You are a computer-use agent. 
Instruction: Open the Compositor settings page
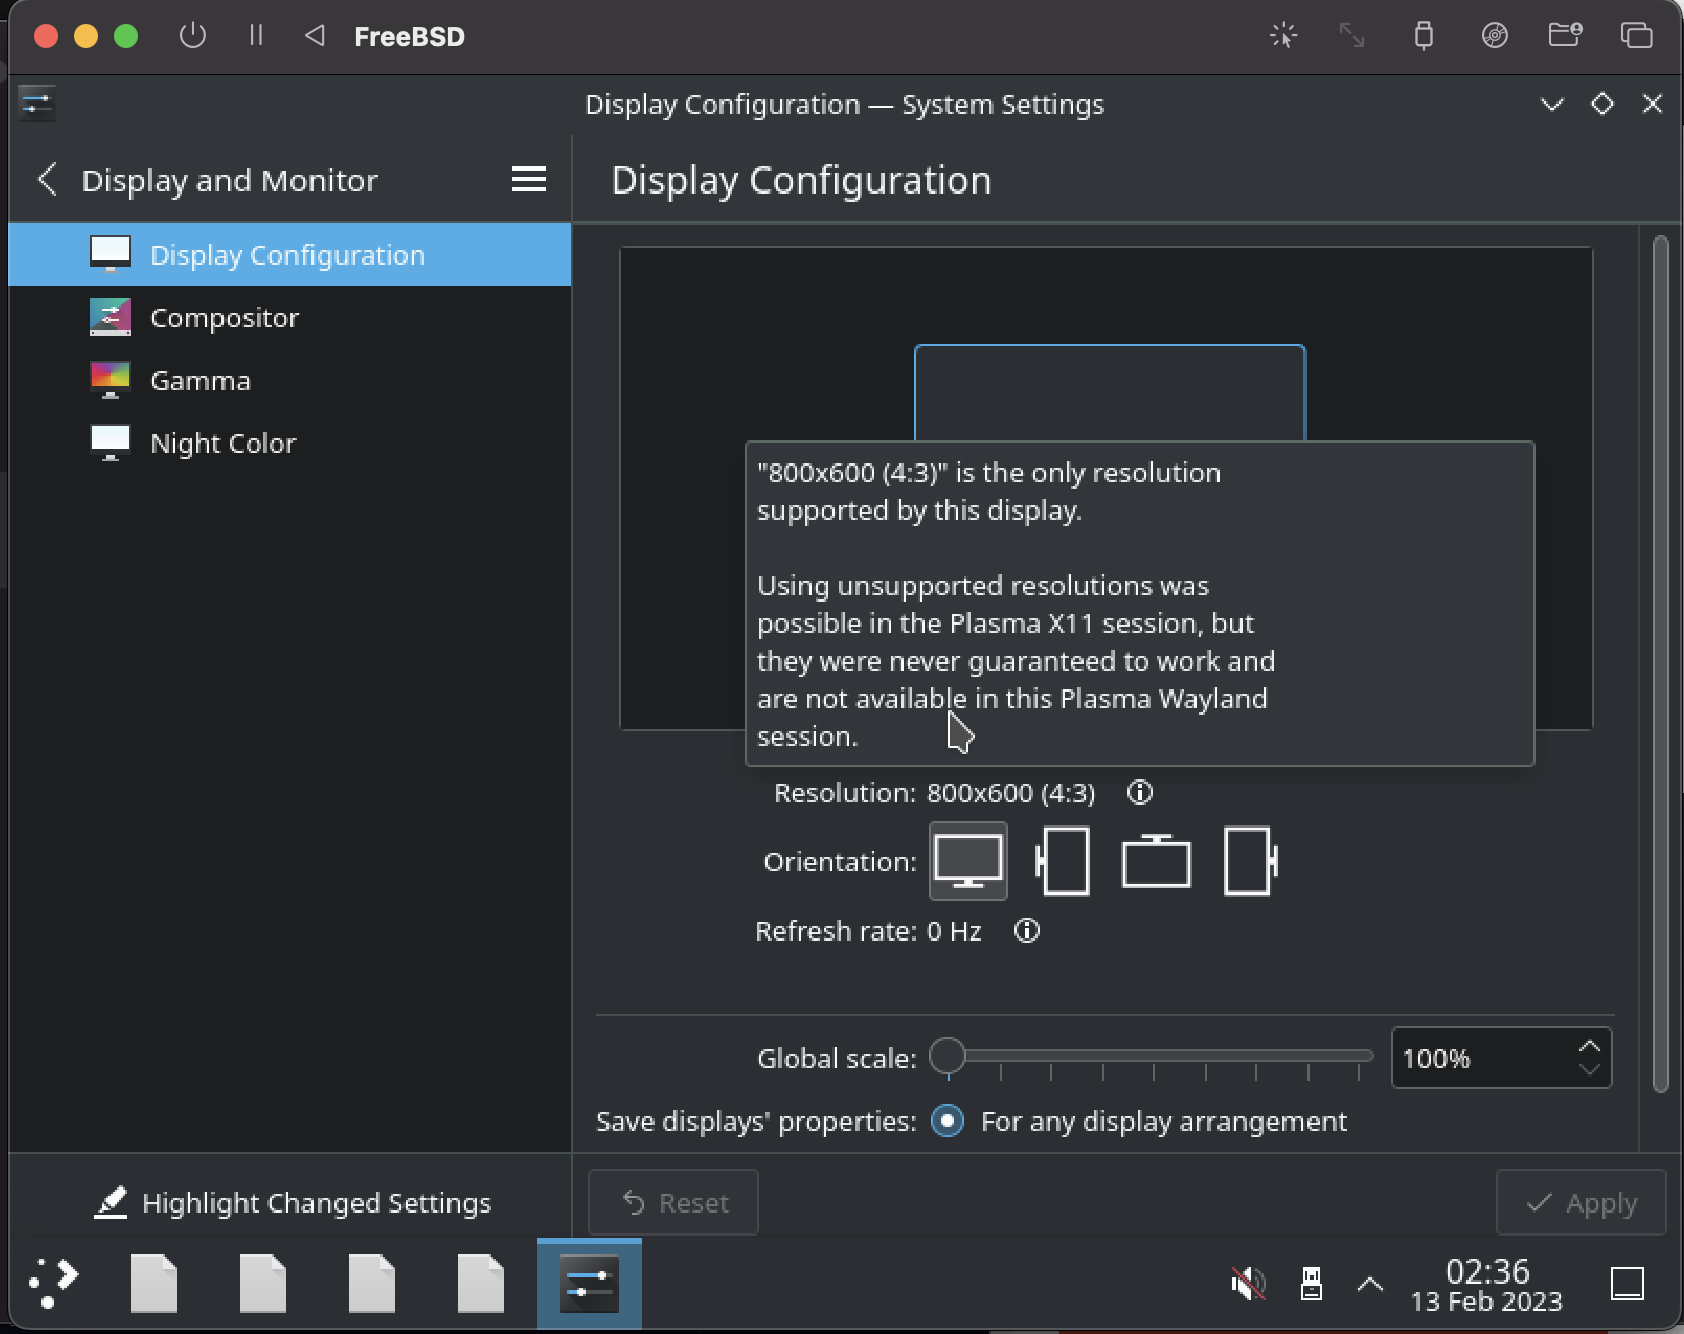click(224, 318)
